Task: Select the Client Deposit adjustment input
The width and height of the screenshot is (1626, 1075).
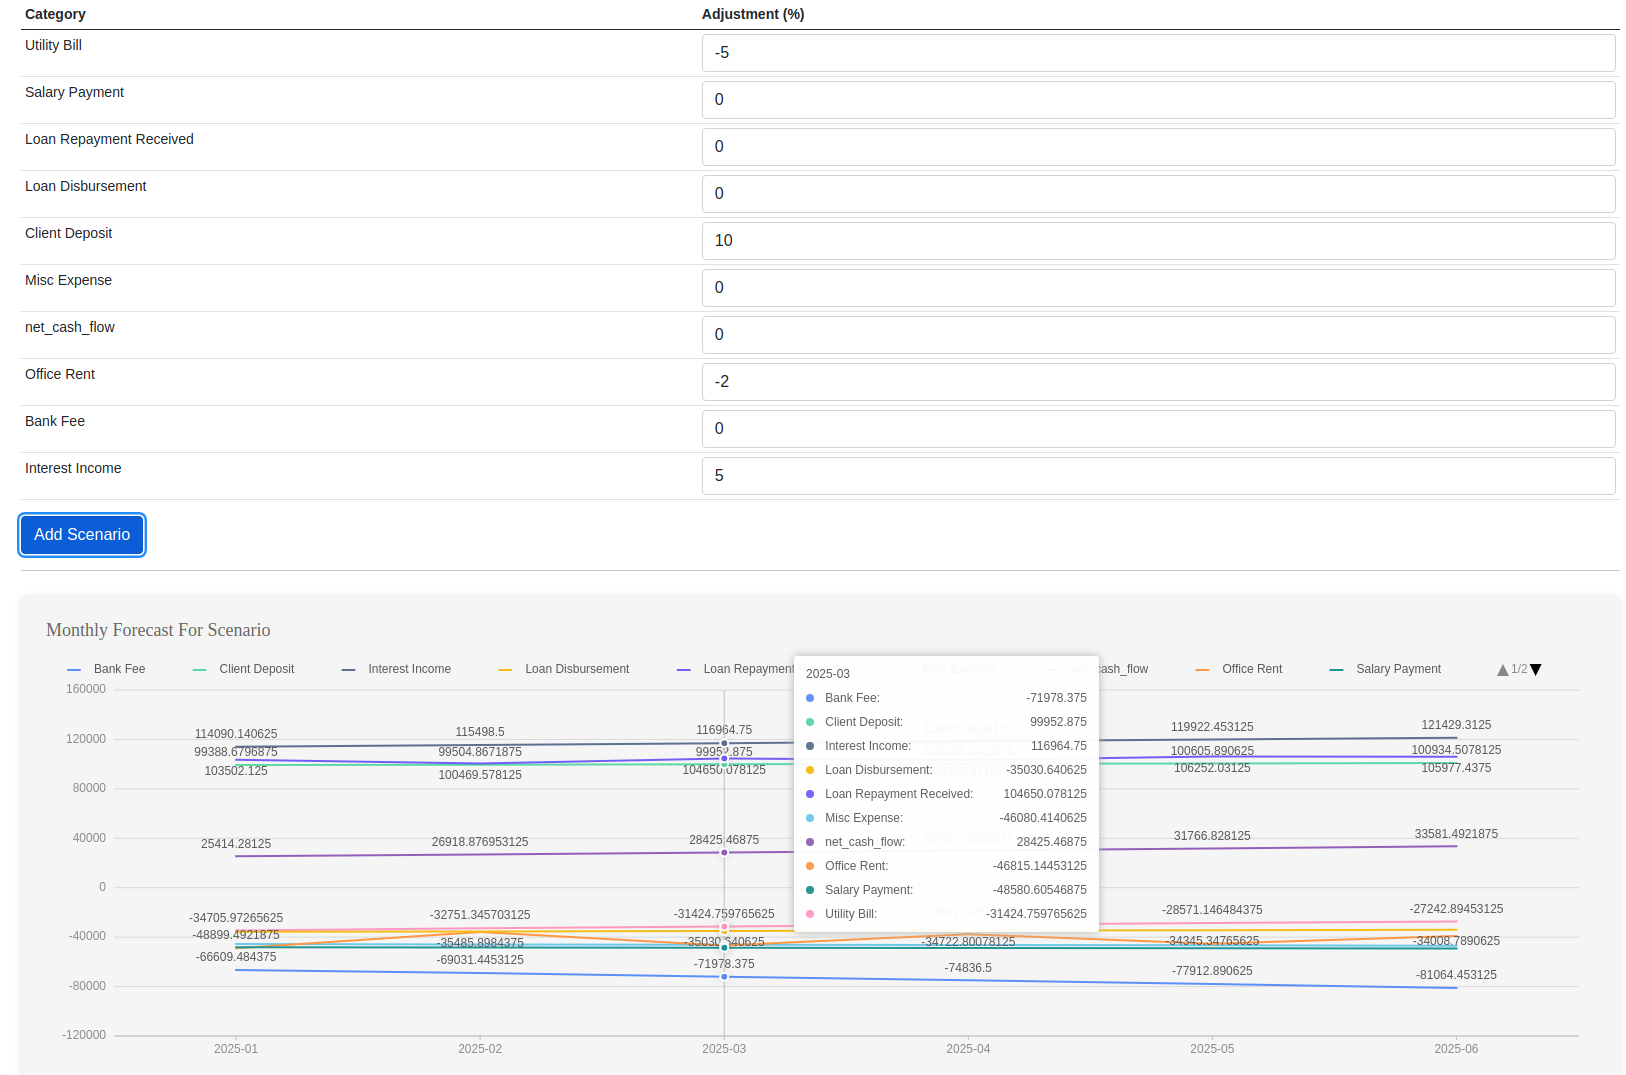Action: (x=1158, y=241)
